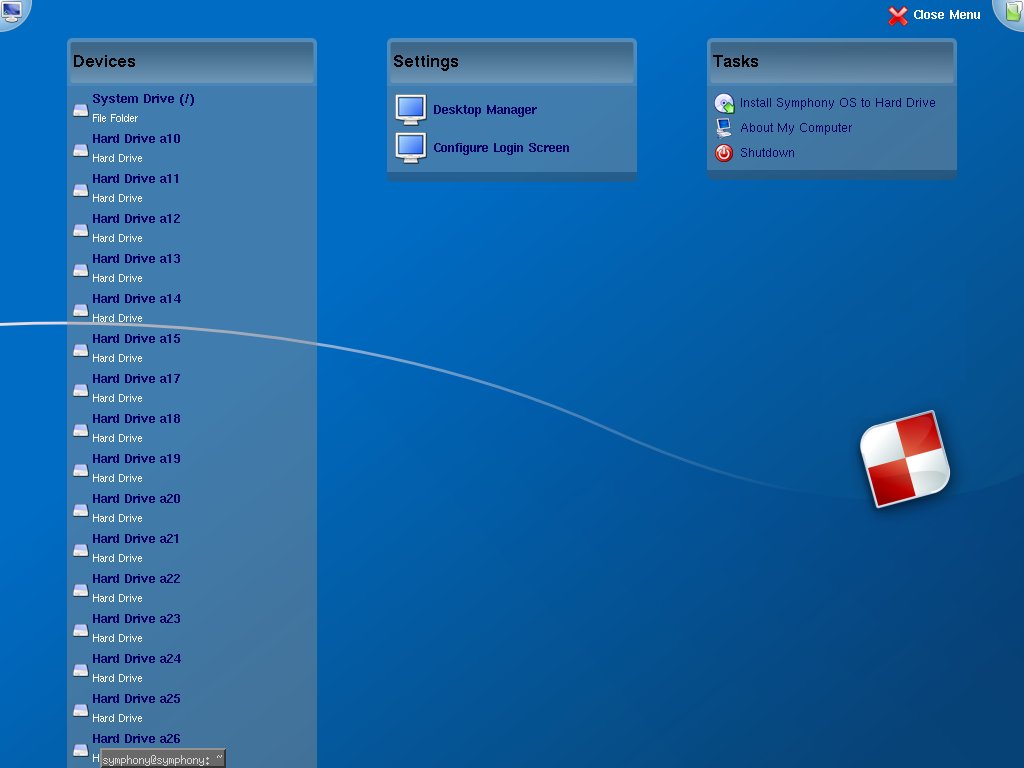The height and width of the screenshot is (768, 1024).
Task: Click the Desktop Manager monitor icon
Action: point(411,110)
